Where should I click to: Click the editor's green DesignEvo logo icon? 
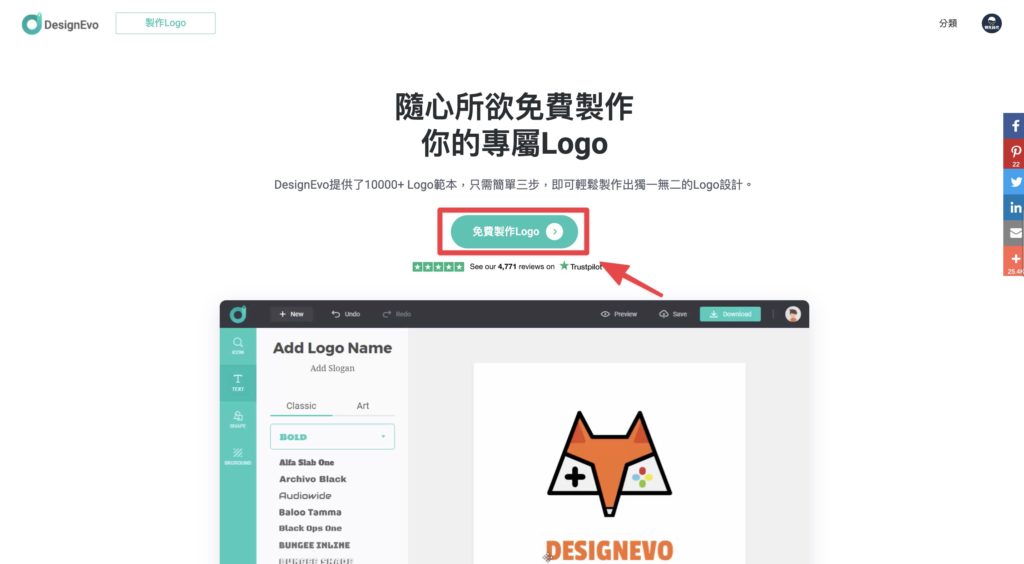tap(238, 314)
